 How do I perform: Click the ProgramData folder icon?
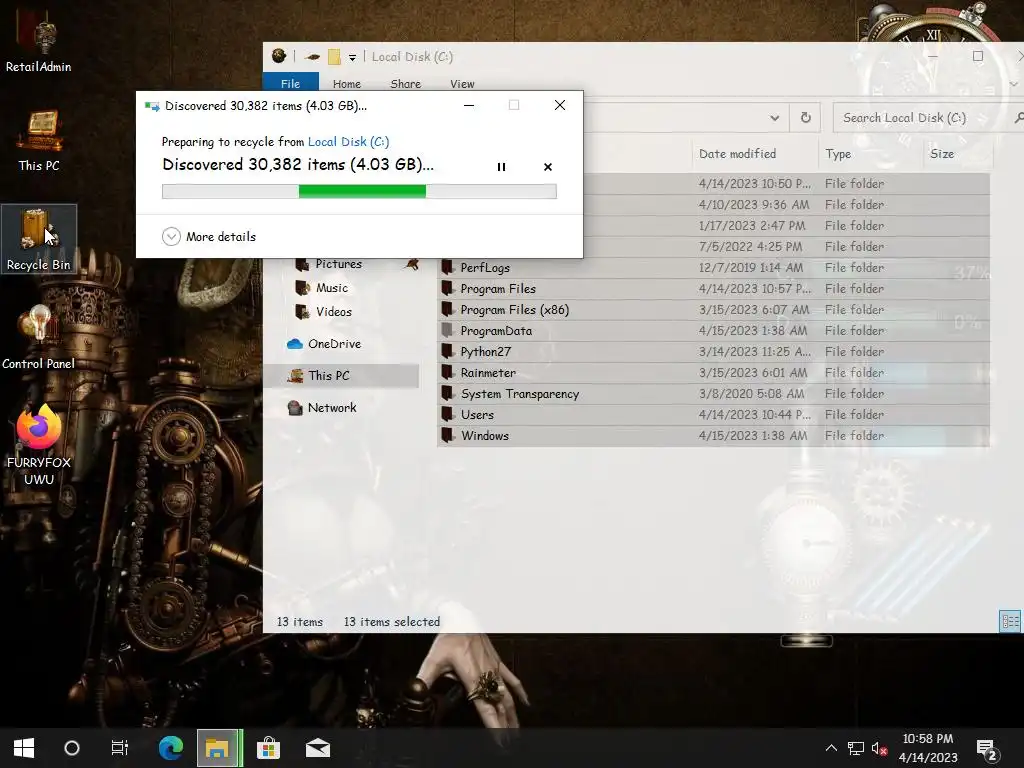[447, 330]
